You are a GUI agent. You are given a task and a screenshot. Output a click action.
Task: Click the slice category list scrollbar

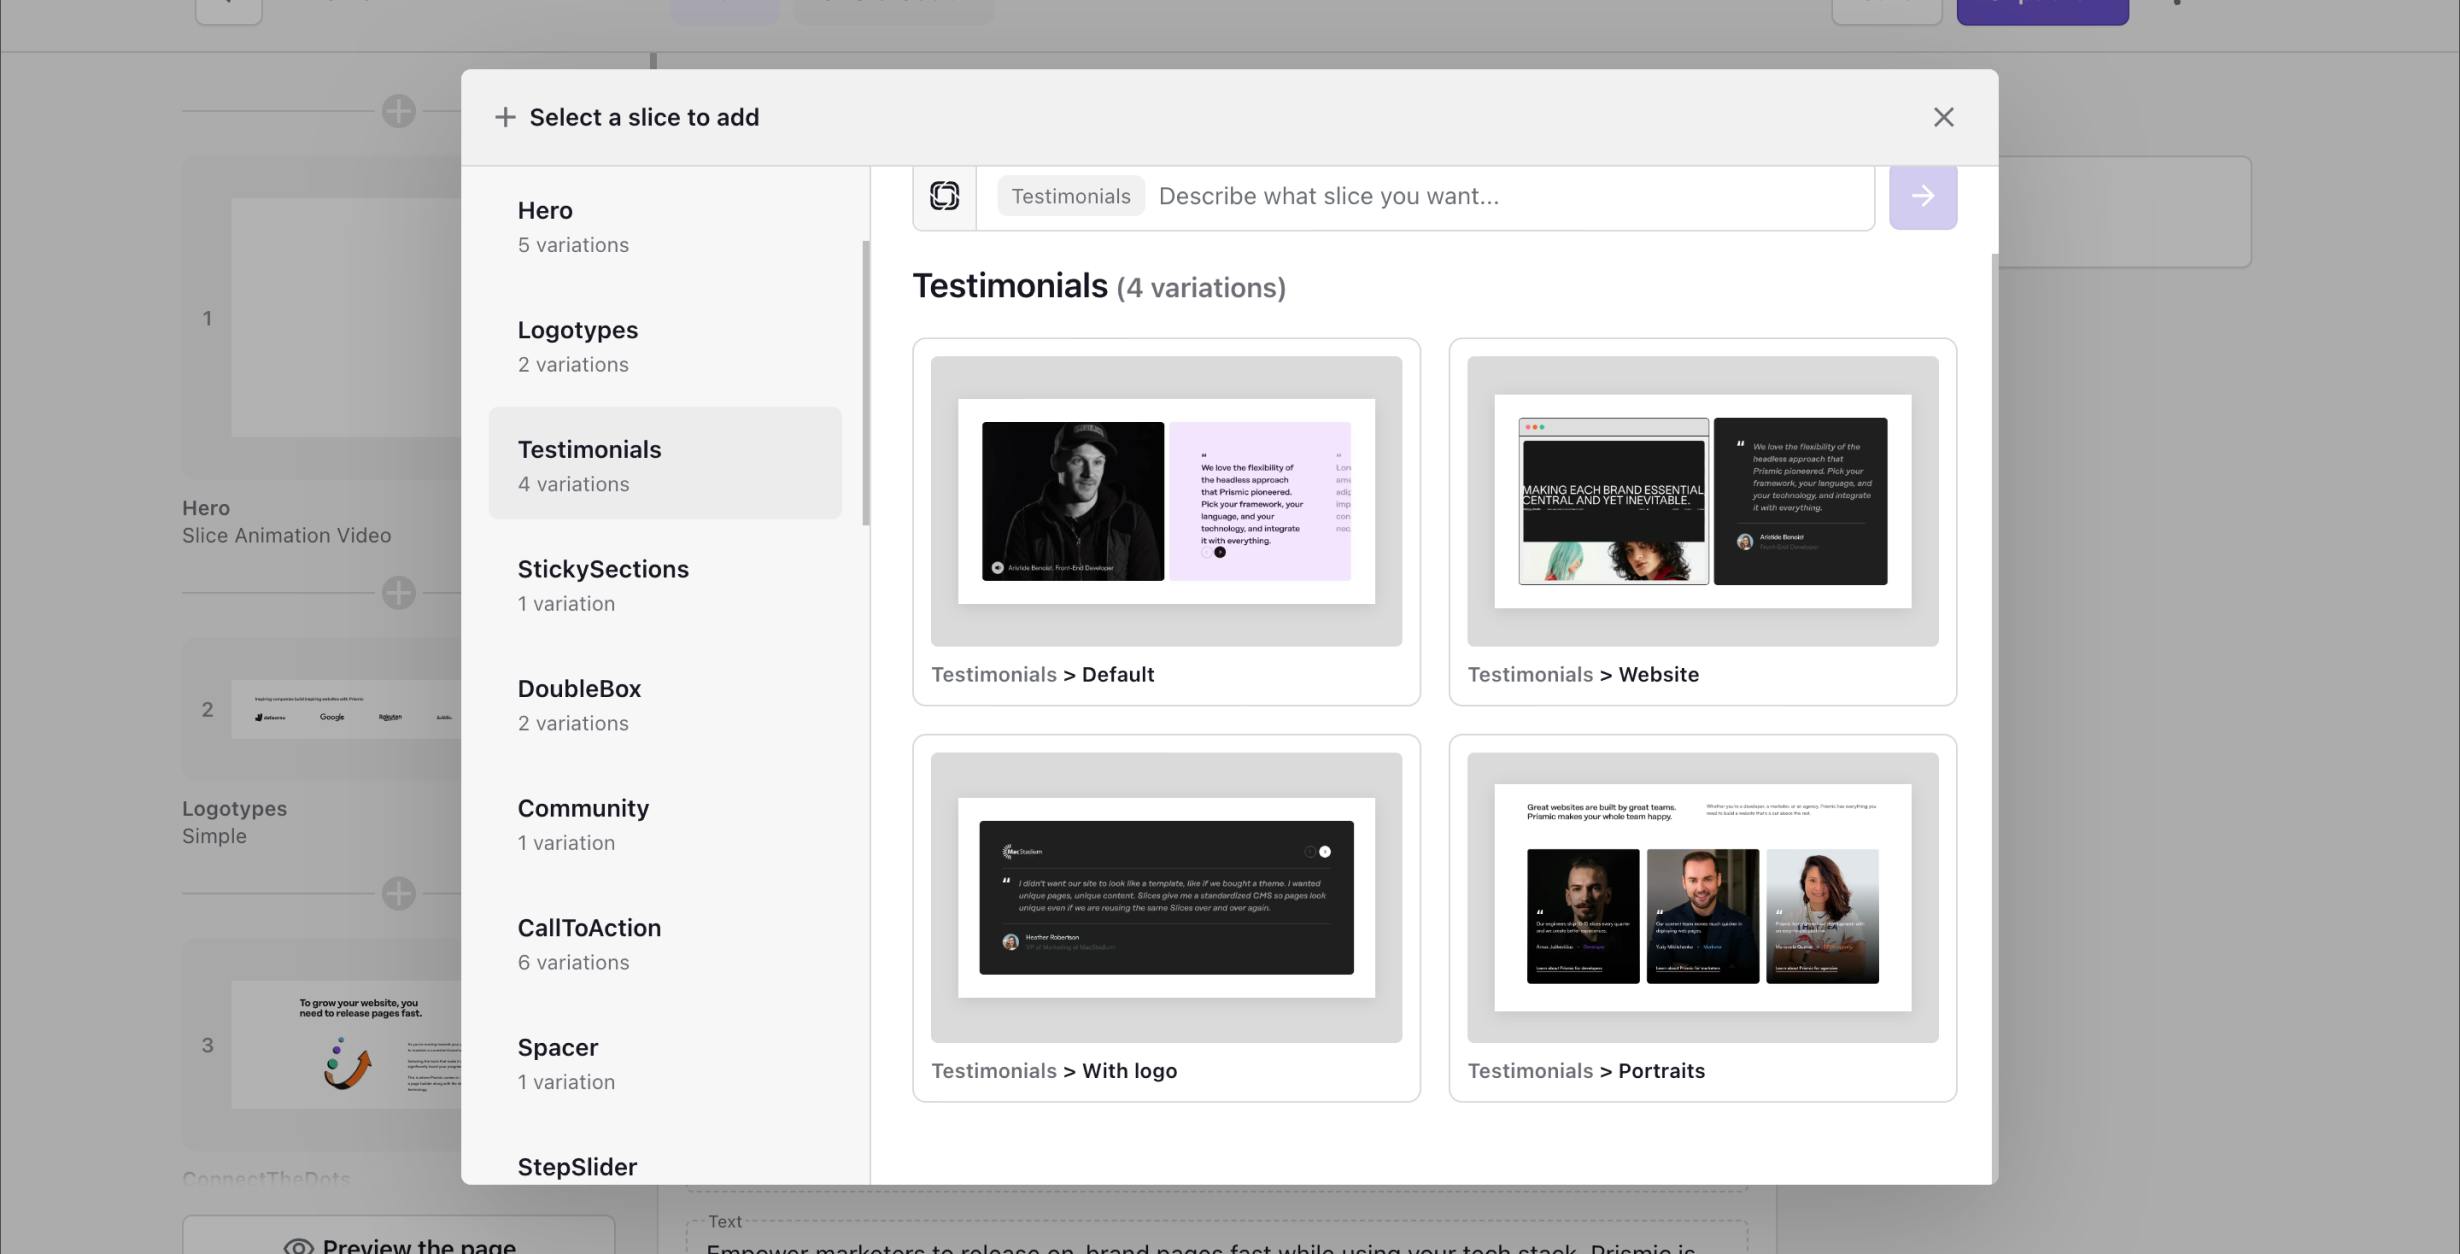tap(866, 382)
